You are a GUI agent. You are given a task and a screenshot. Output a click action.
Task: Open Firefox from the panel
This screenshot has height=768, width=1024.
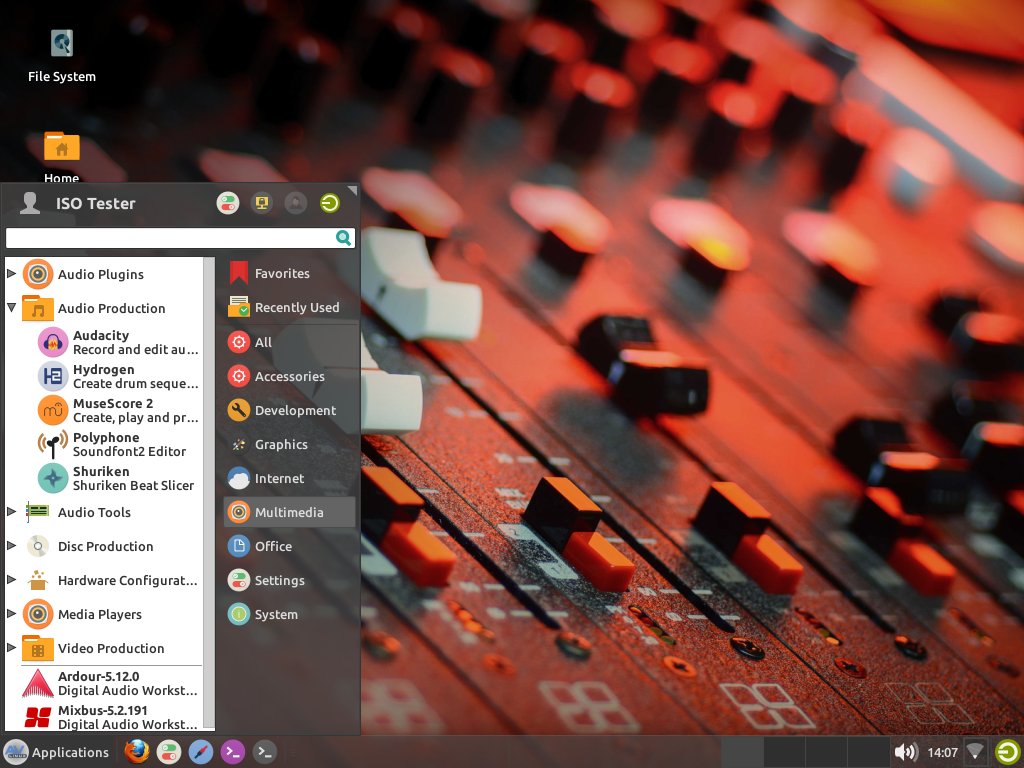click(x=136, y=752)
